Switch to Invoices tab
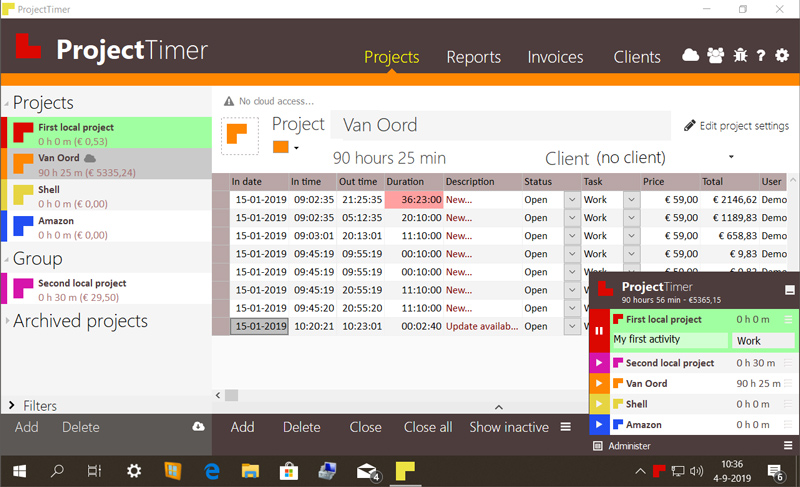The width and height of the screenshot is (800, 487). click(555, 57)
